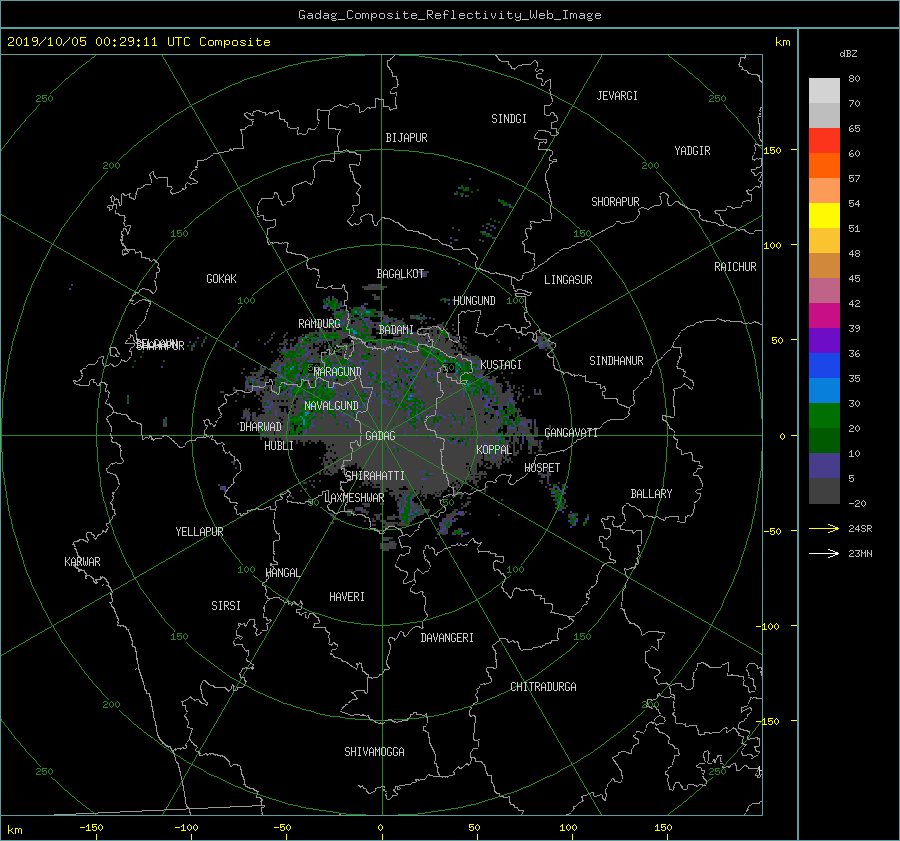Click the BADAMI city label

point(396,330)
